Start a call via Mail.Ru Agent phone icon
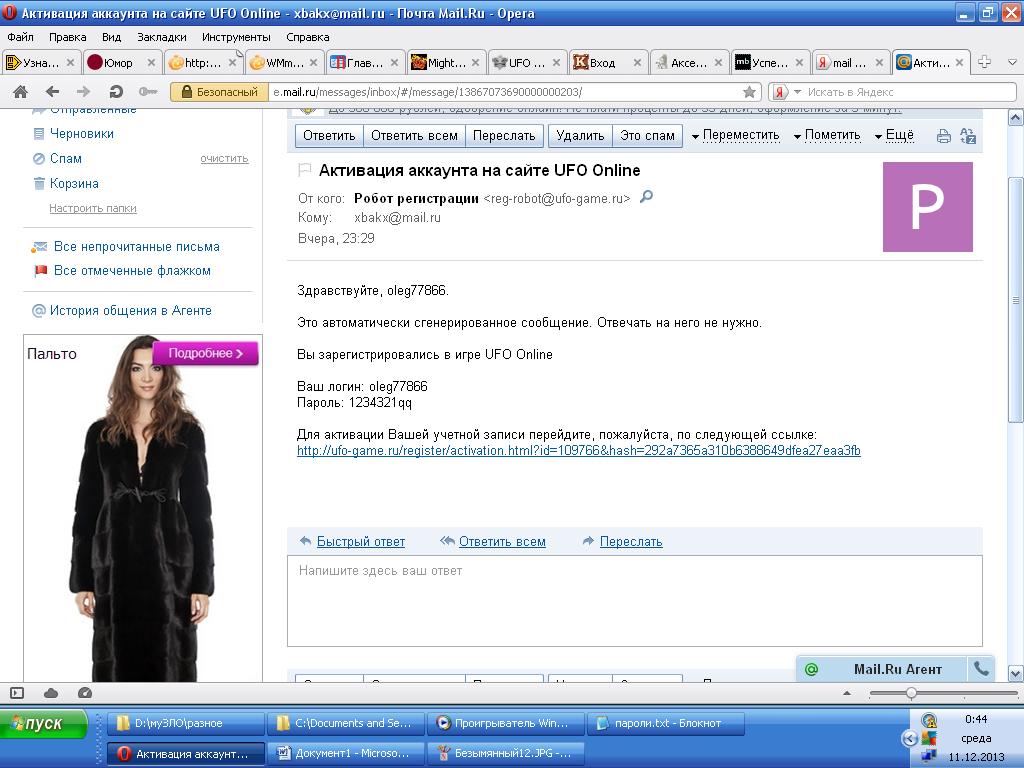1024x768 pixels. [x=981, y=668]
